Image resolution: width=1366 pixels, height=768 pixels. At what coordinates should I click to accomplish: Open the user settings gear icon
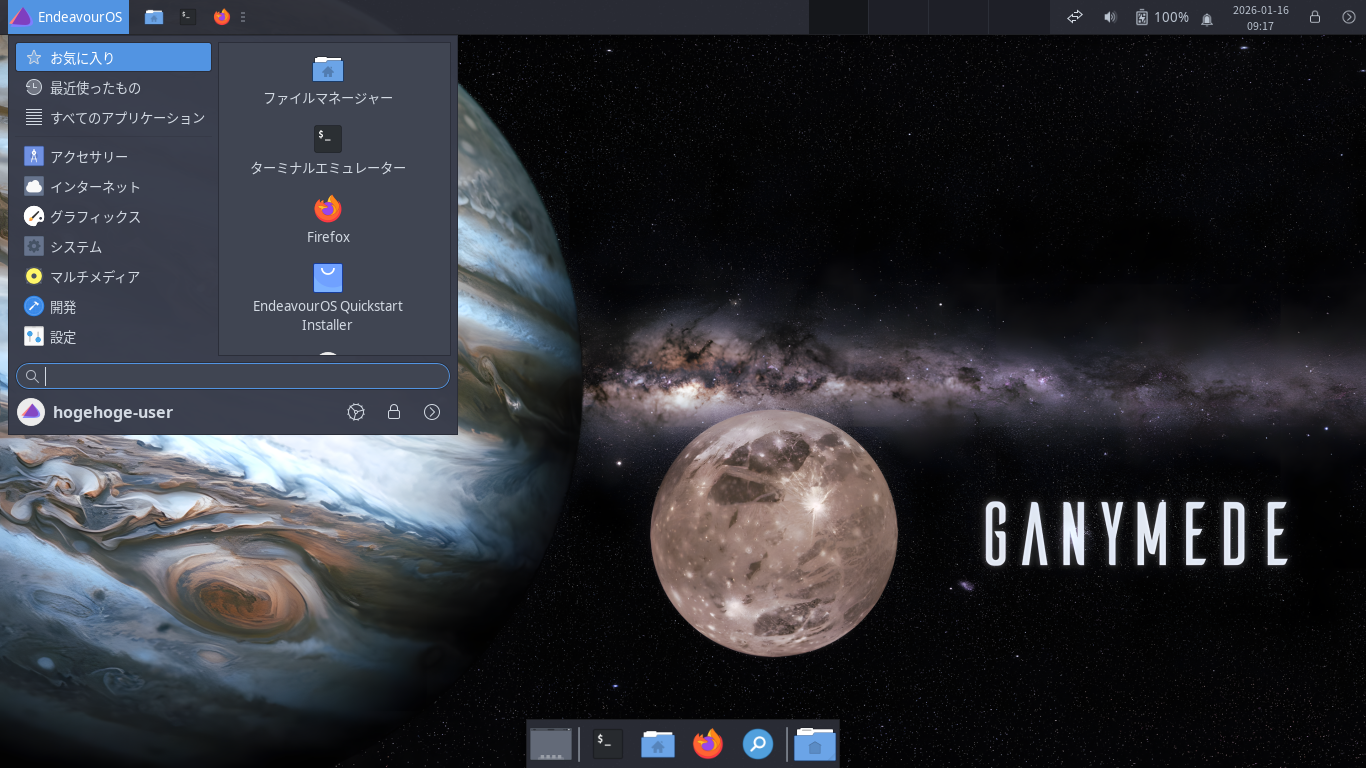pyautogui.click(x=356, y=412)
